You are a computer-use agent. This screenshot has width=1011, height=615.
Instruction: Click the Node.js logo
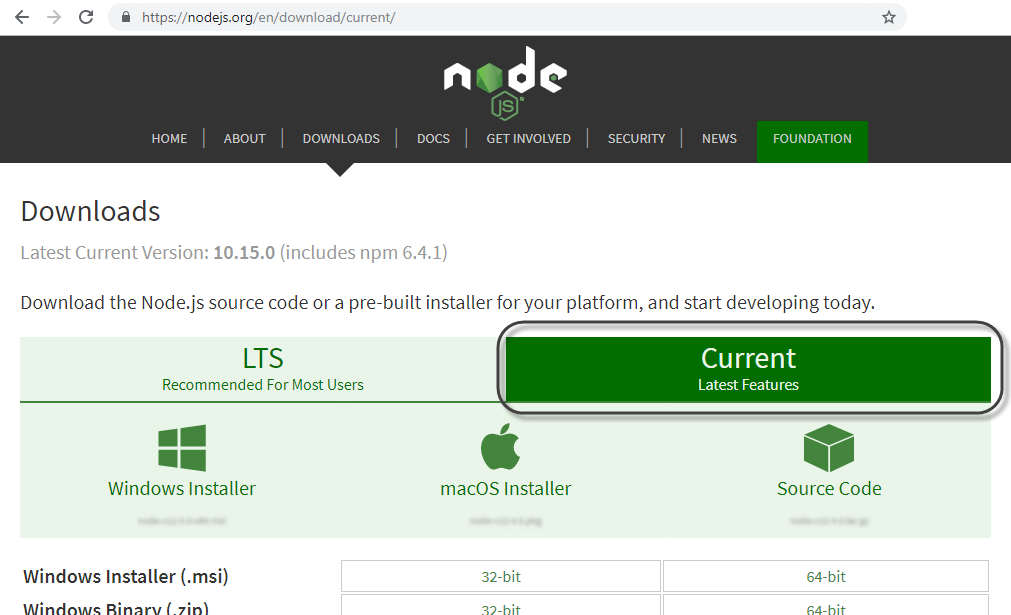[x=506, y=83]
